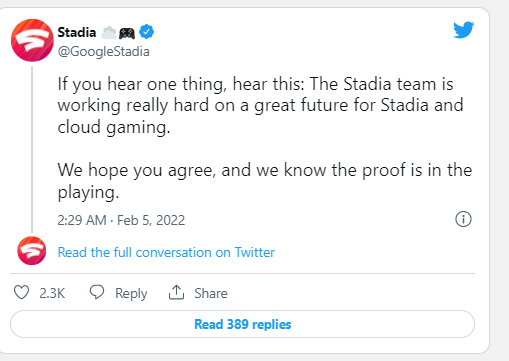This screenshot has width=509, height=361.
Task: Click the Reply text label
Action: [131, 294]
